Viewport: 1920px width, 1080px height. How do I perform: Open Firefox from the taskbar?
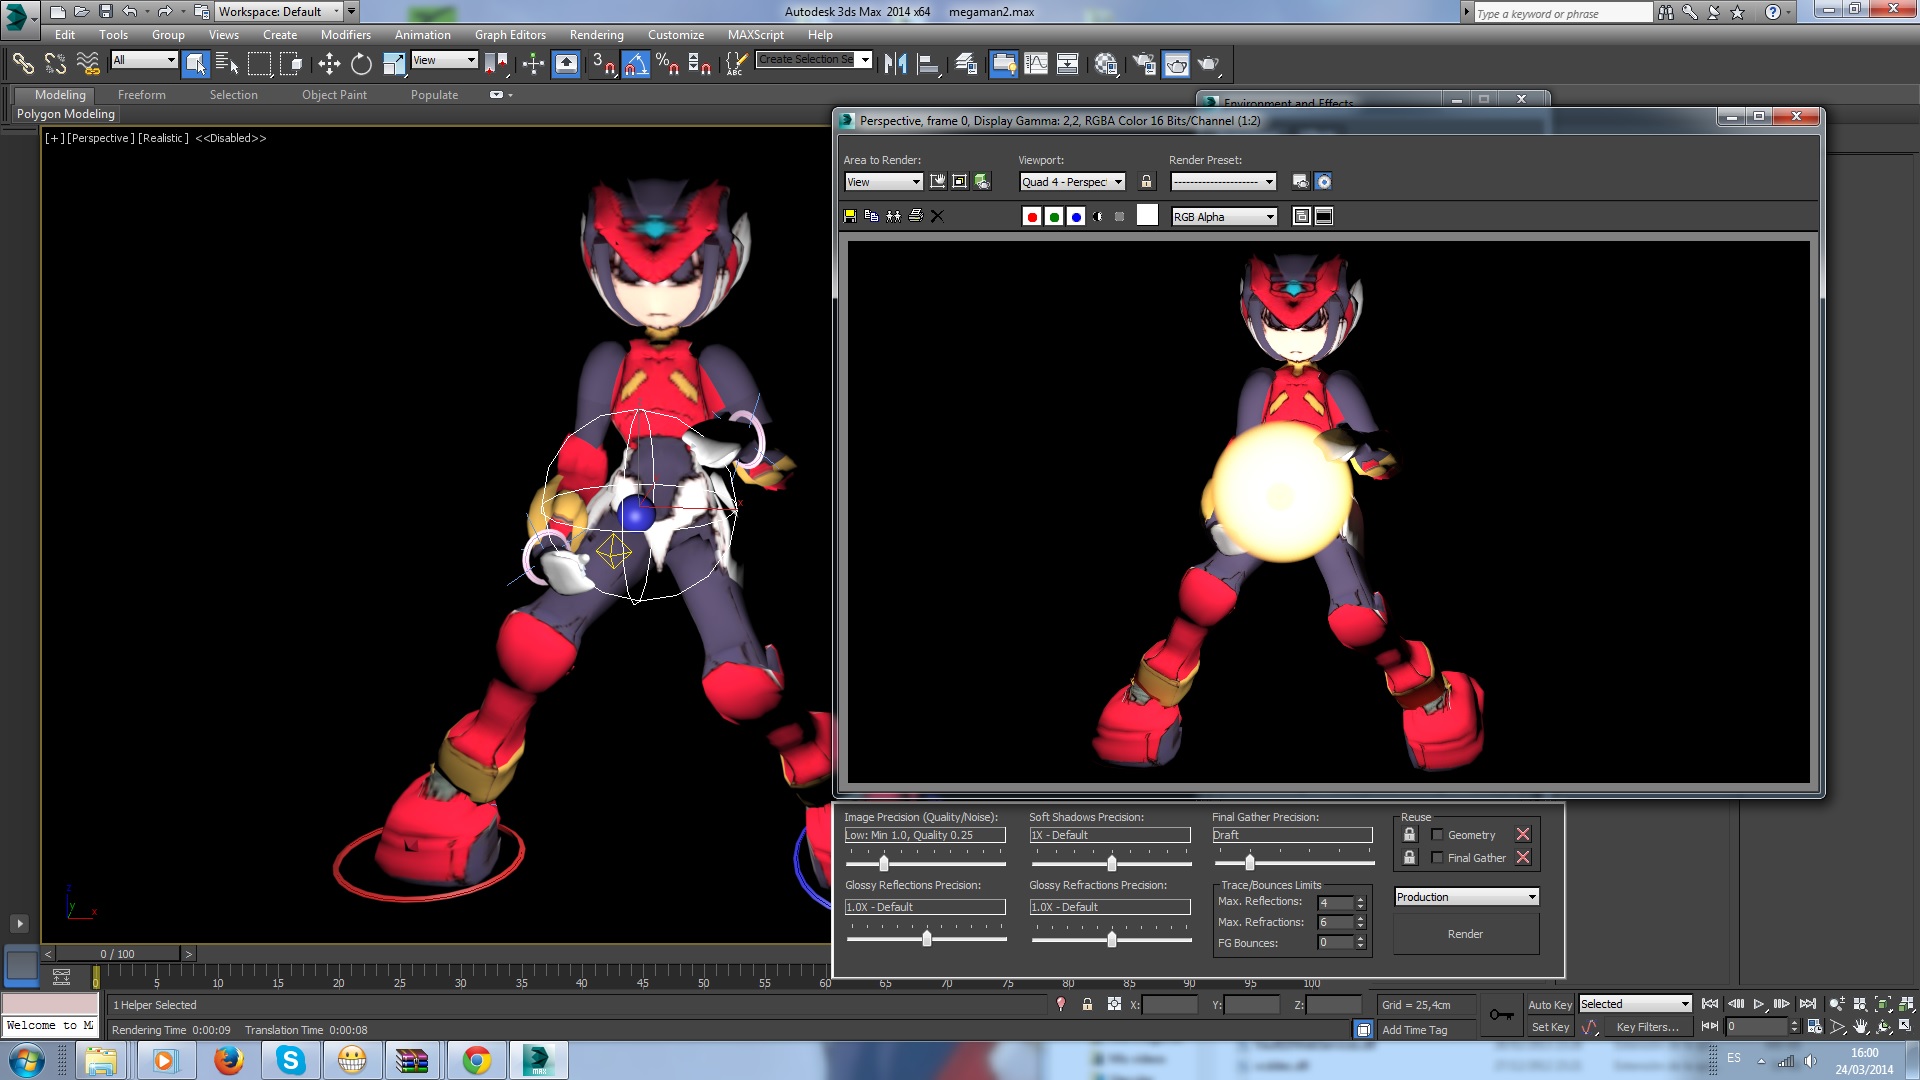229,1060
